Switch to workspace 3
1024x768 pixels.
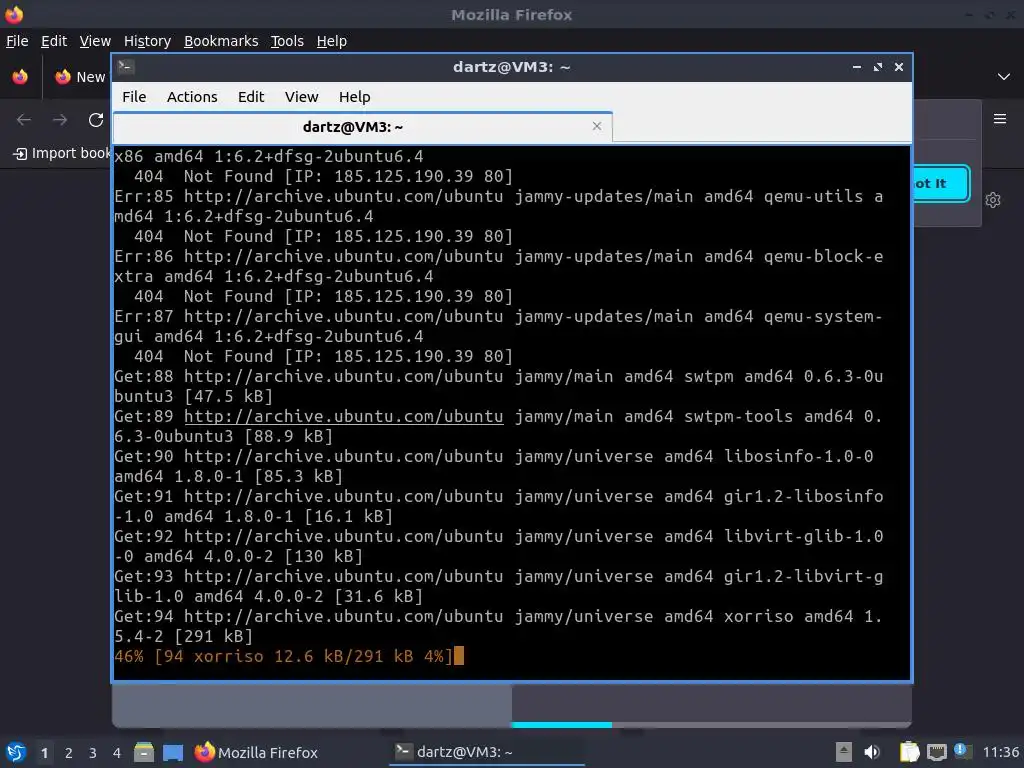pyautogui.click(x=93, y=753)
